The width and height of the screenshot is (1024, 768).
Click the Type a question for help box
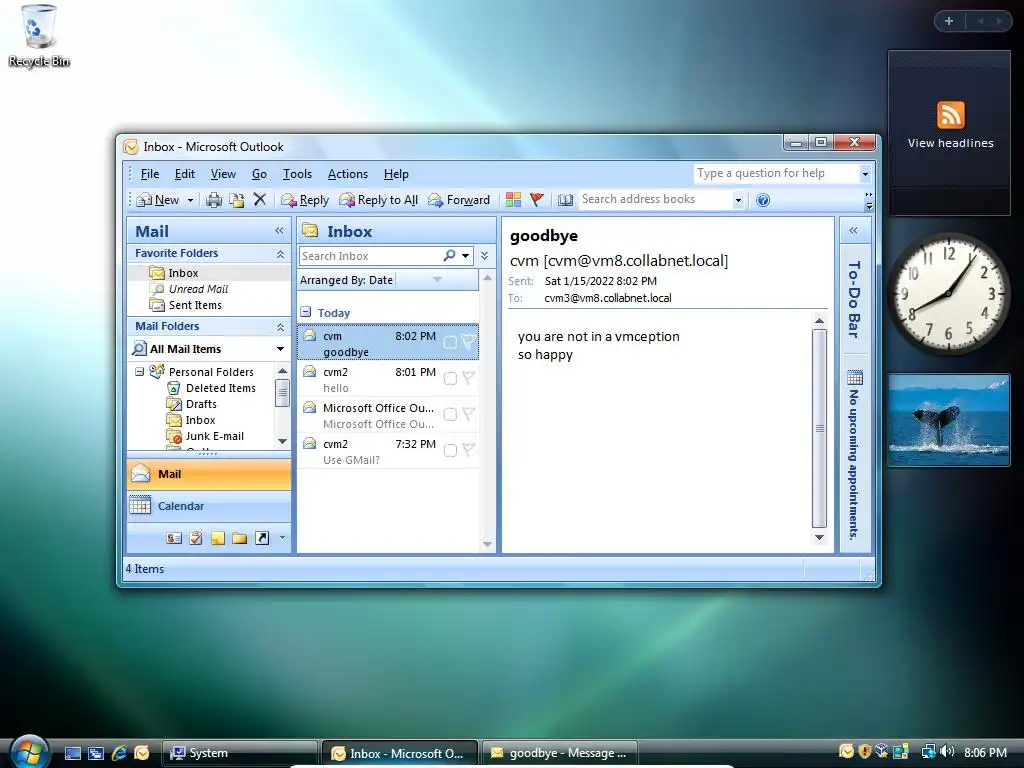click(x=776, y=173)
